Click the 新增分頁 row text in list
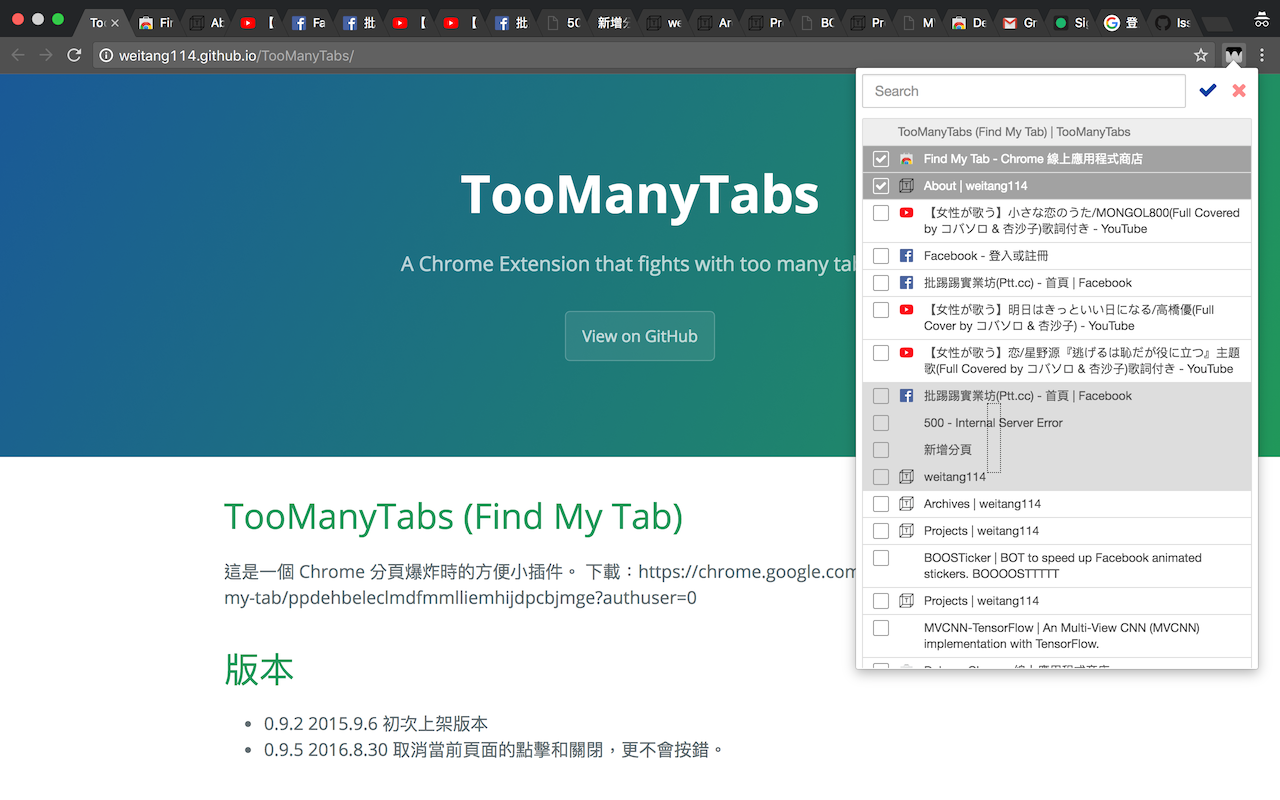Viewport: 1280px width, 800px height. 948,450
